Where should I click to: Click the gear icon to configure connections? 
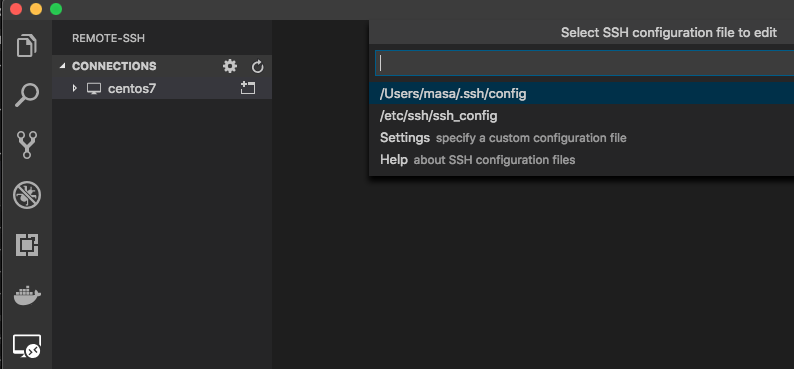pos(230,66)
